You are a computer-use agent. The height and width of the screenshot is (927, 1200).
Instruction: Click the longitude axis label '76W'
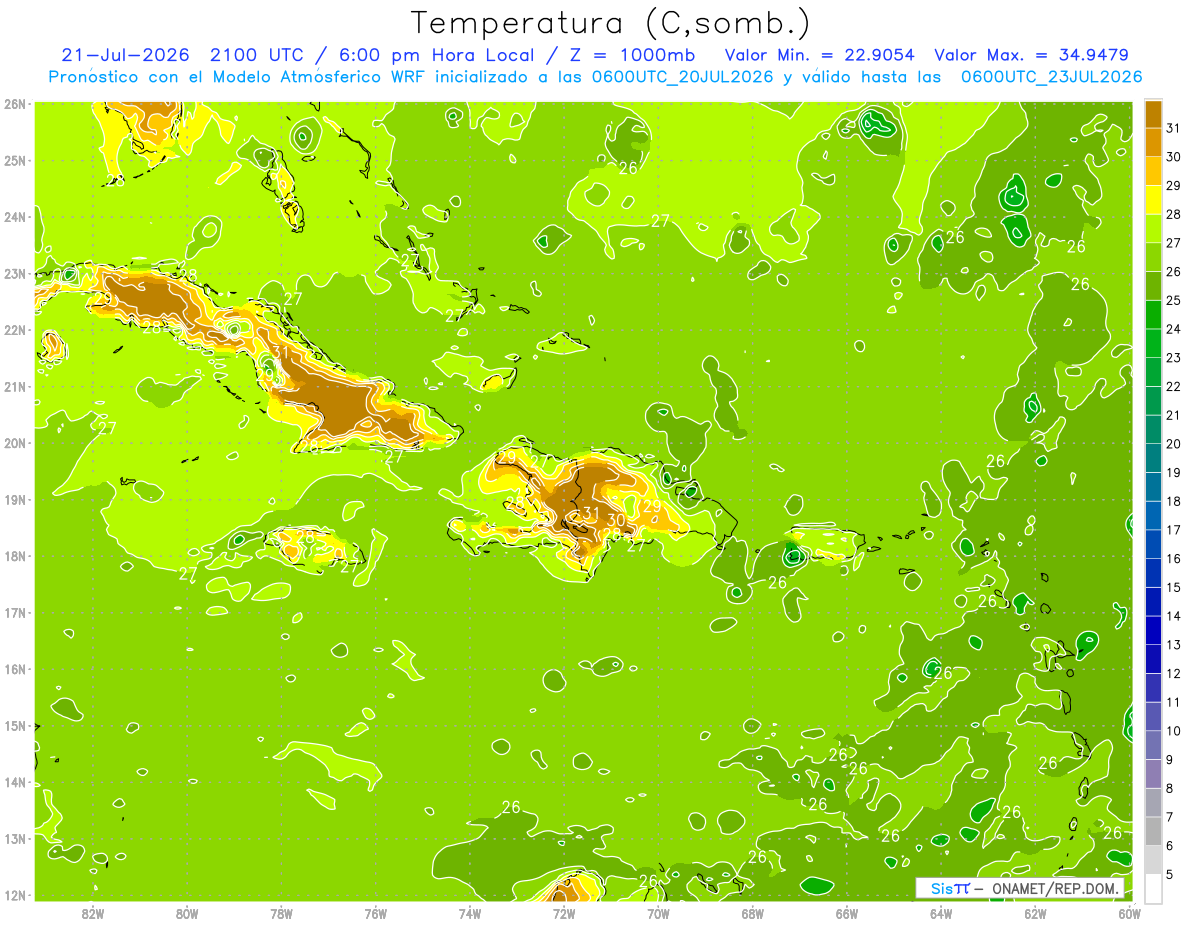point(375,913)
